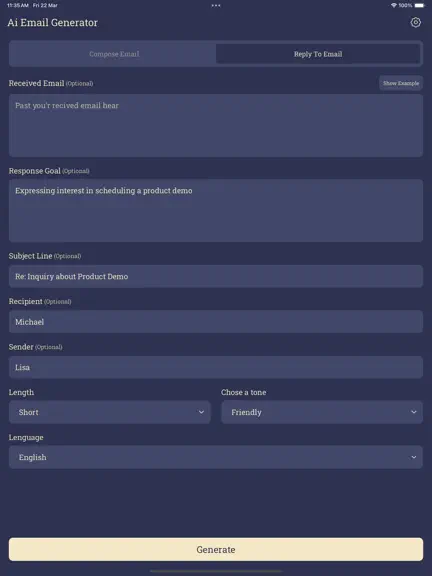The width and height of the screenshot is (432, 576).
Task: Click the Language dropdown chevron arrow
Action: (414, 457)
